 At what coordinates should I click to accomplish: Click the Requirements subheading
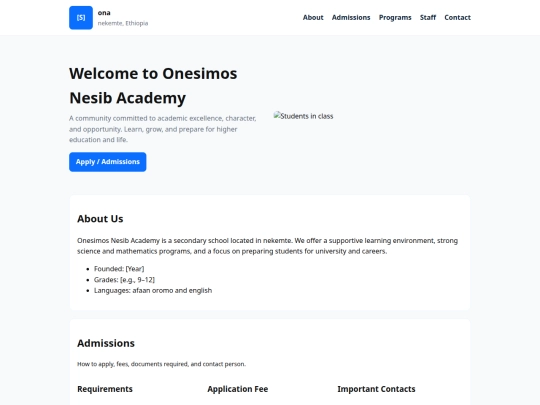105,389
